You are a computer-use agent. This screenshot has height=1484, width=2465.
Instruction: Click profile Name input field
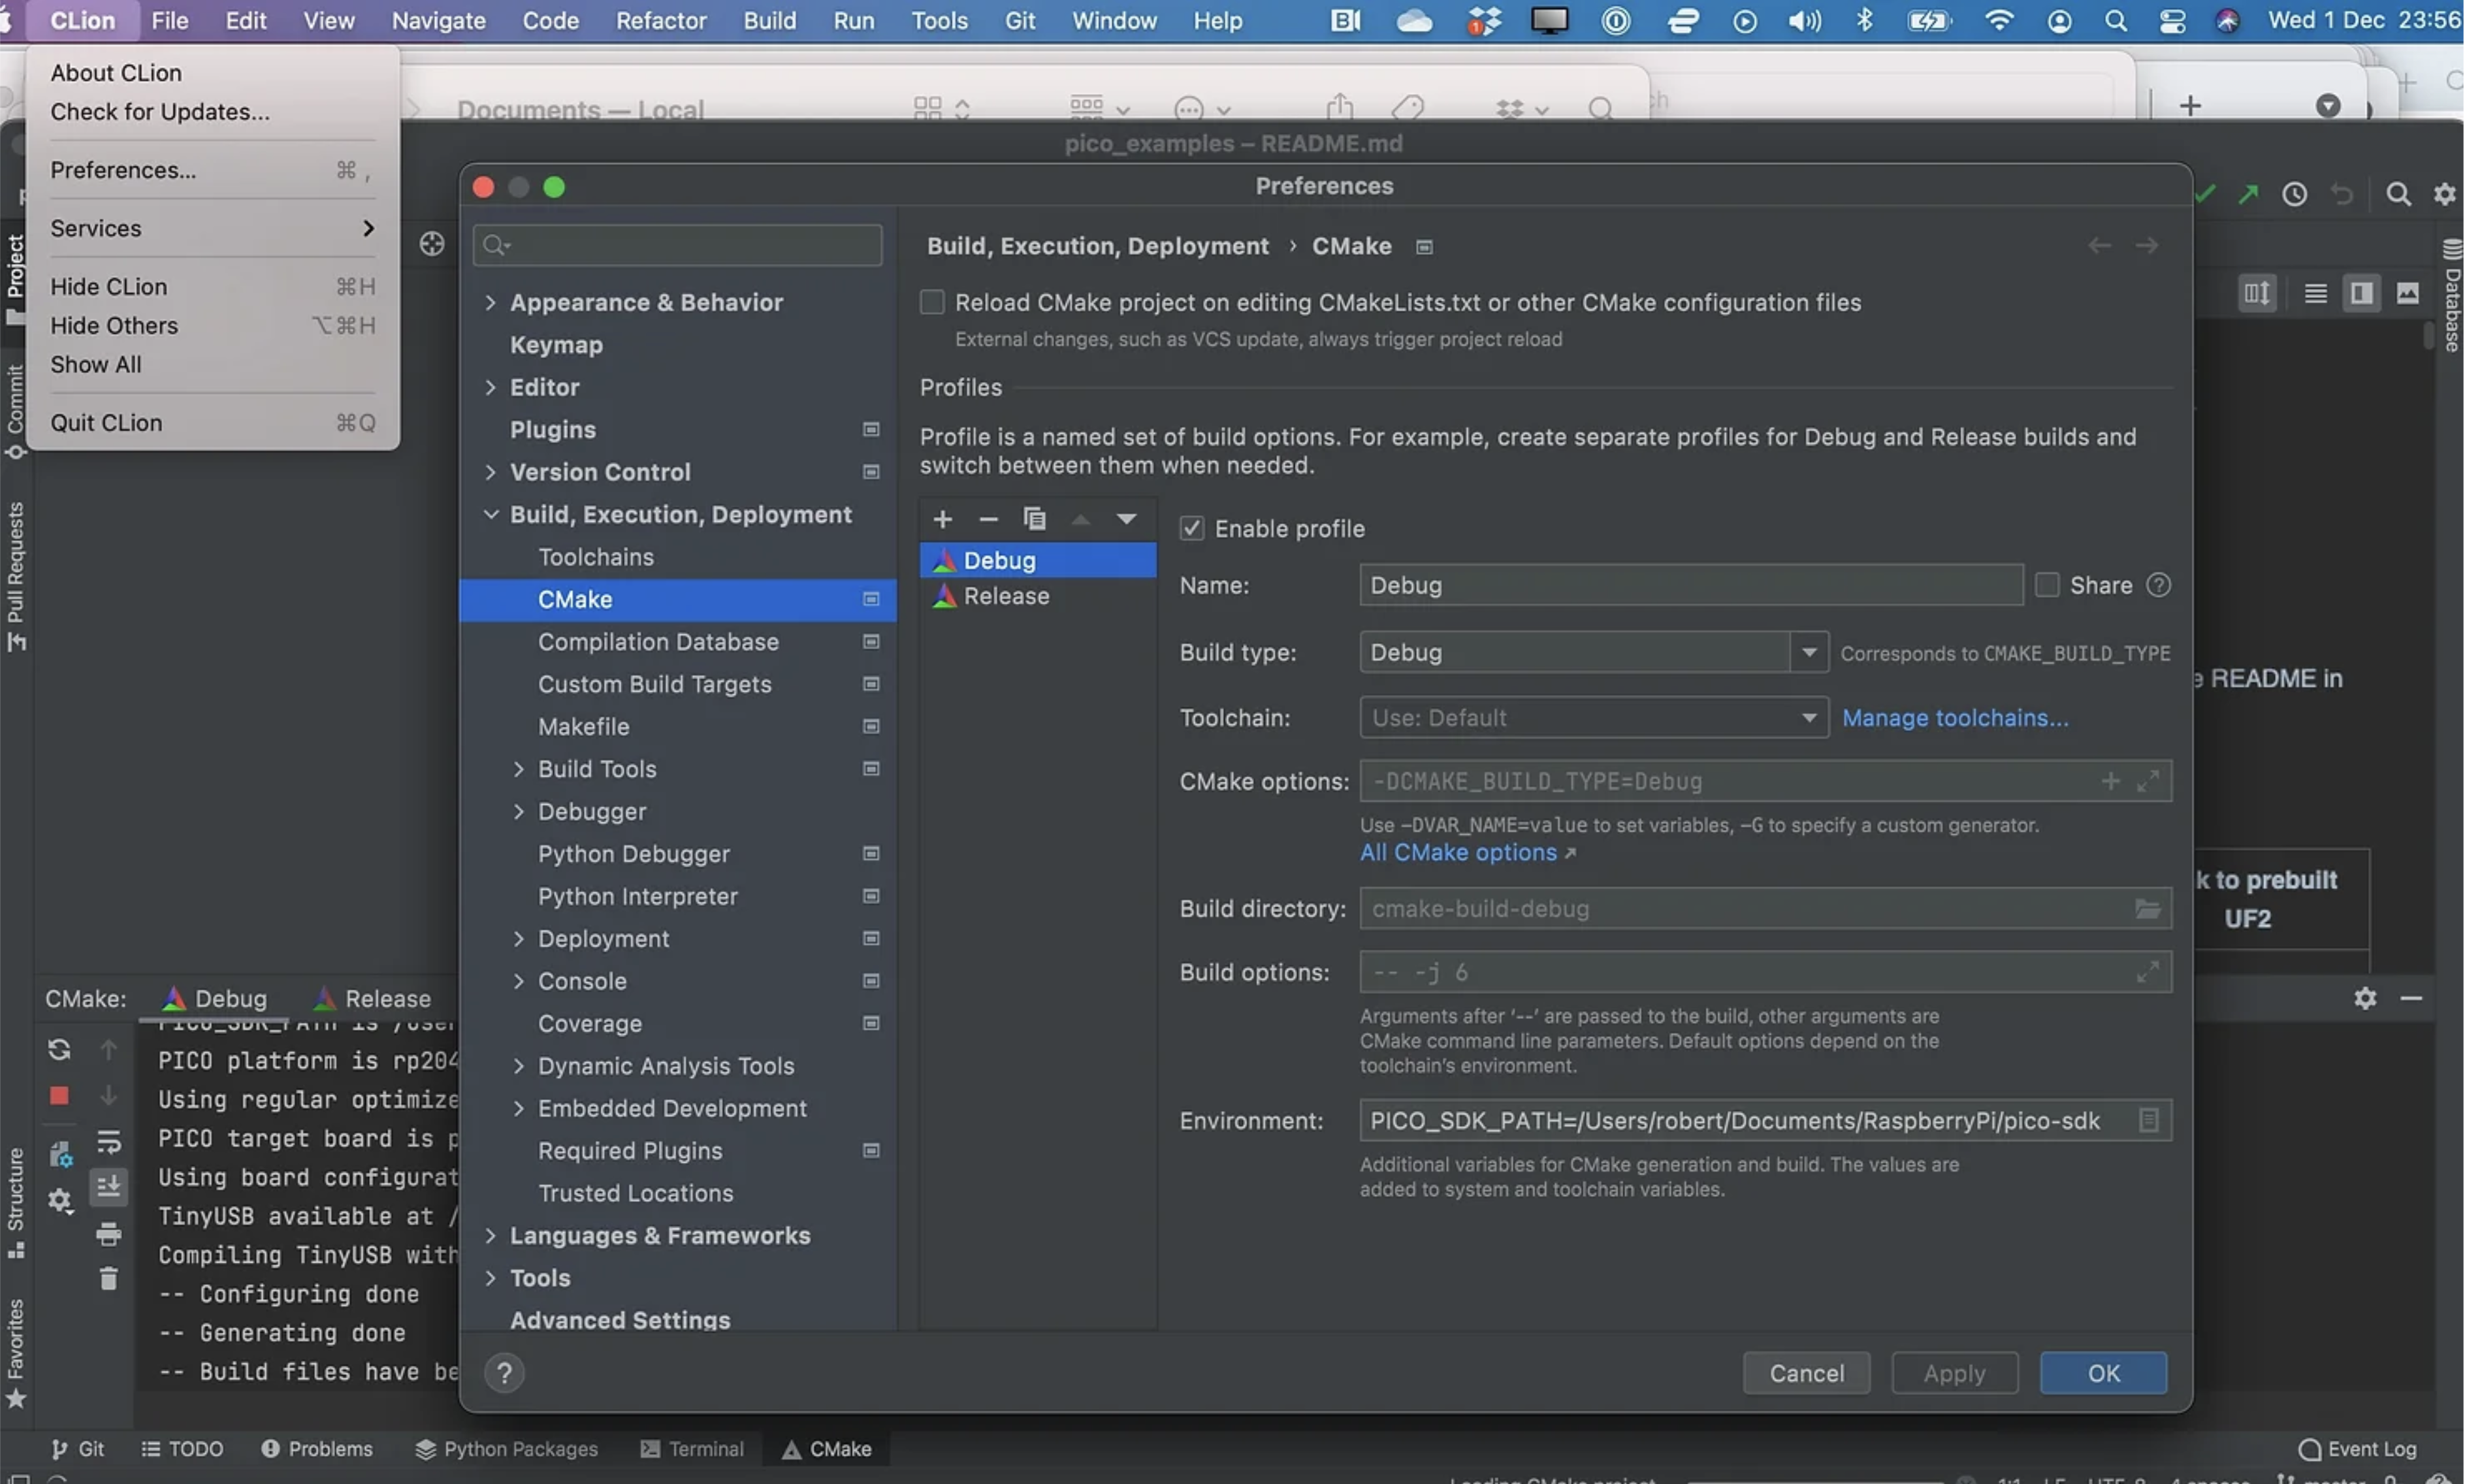(1691, 585)
